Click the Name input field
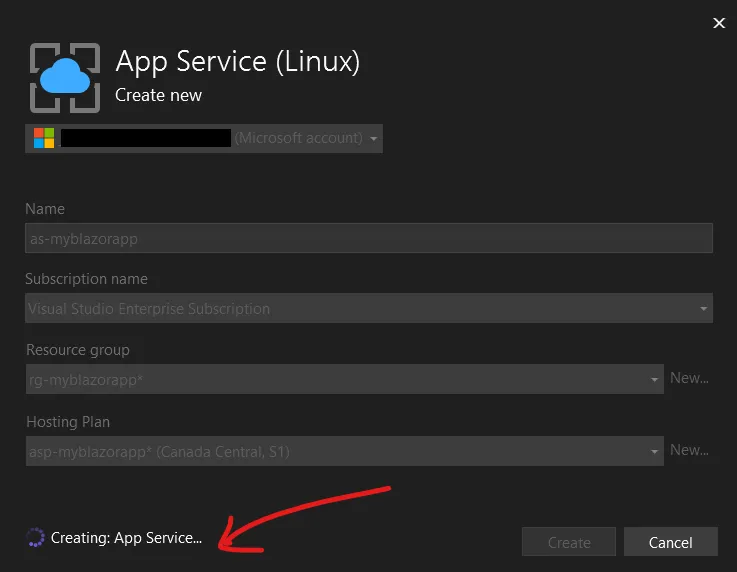Image resolution: width=737 pixels, height=572 pixels. coord(369,238)
